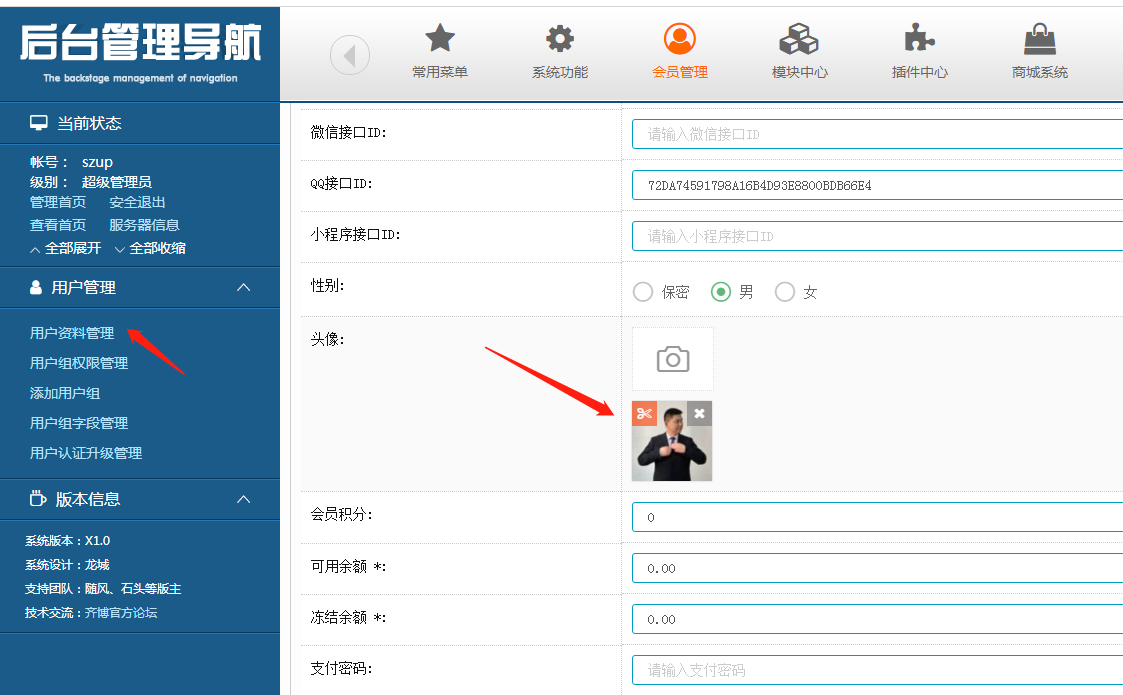Screen dimensions: 1123x695
Task: Click the star icon for 常用菜单
Action: coord(440,40)
